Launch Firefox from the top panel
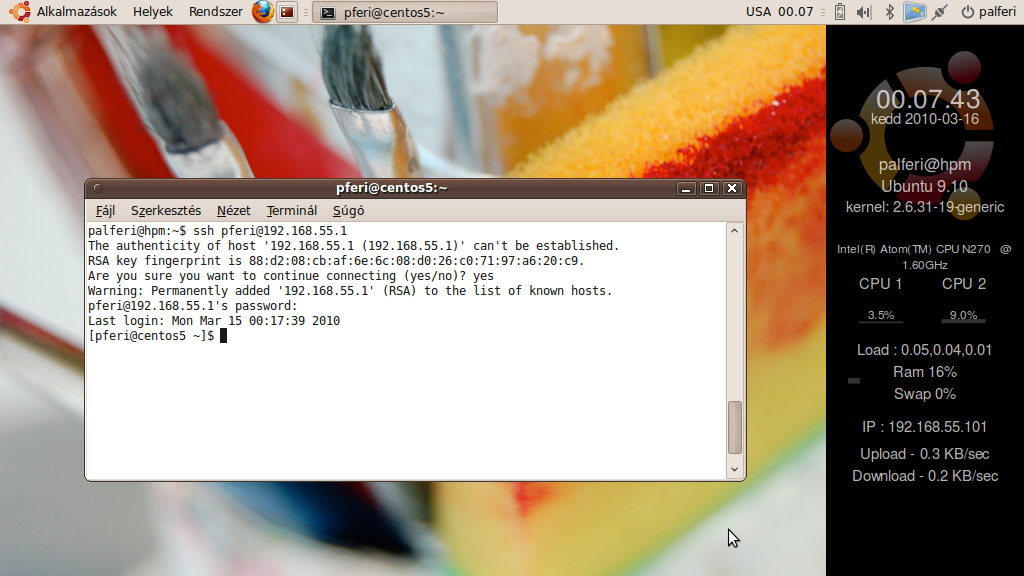 262,12
